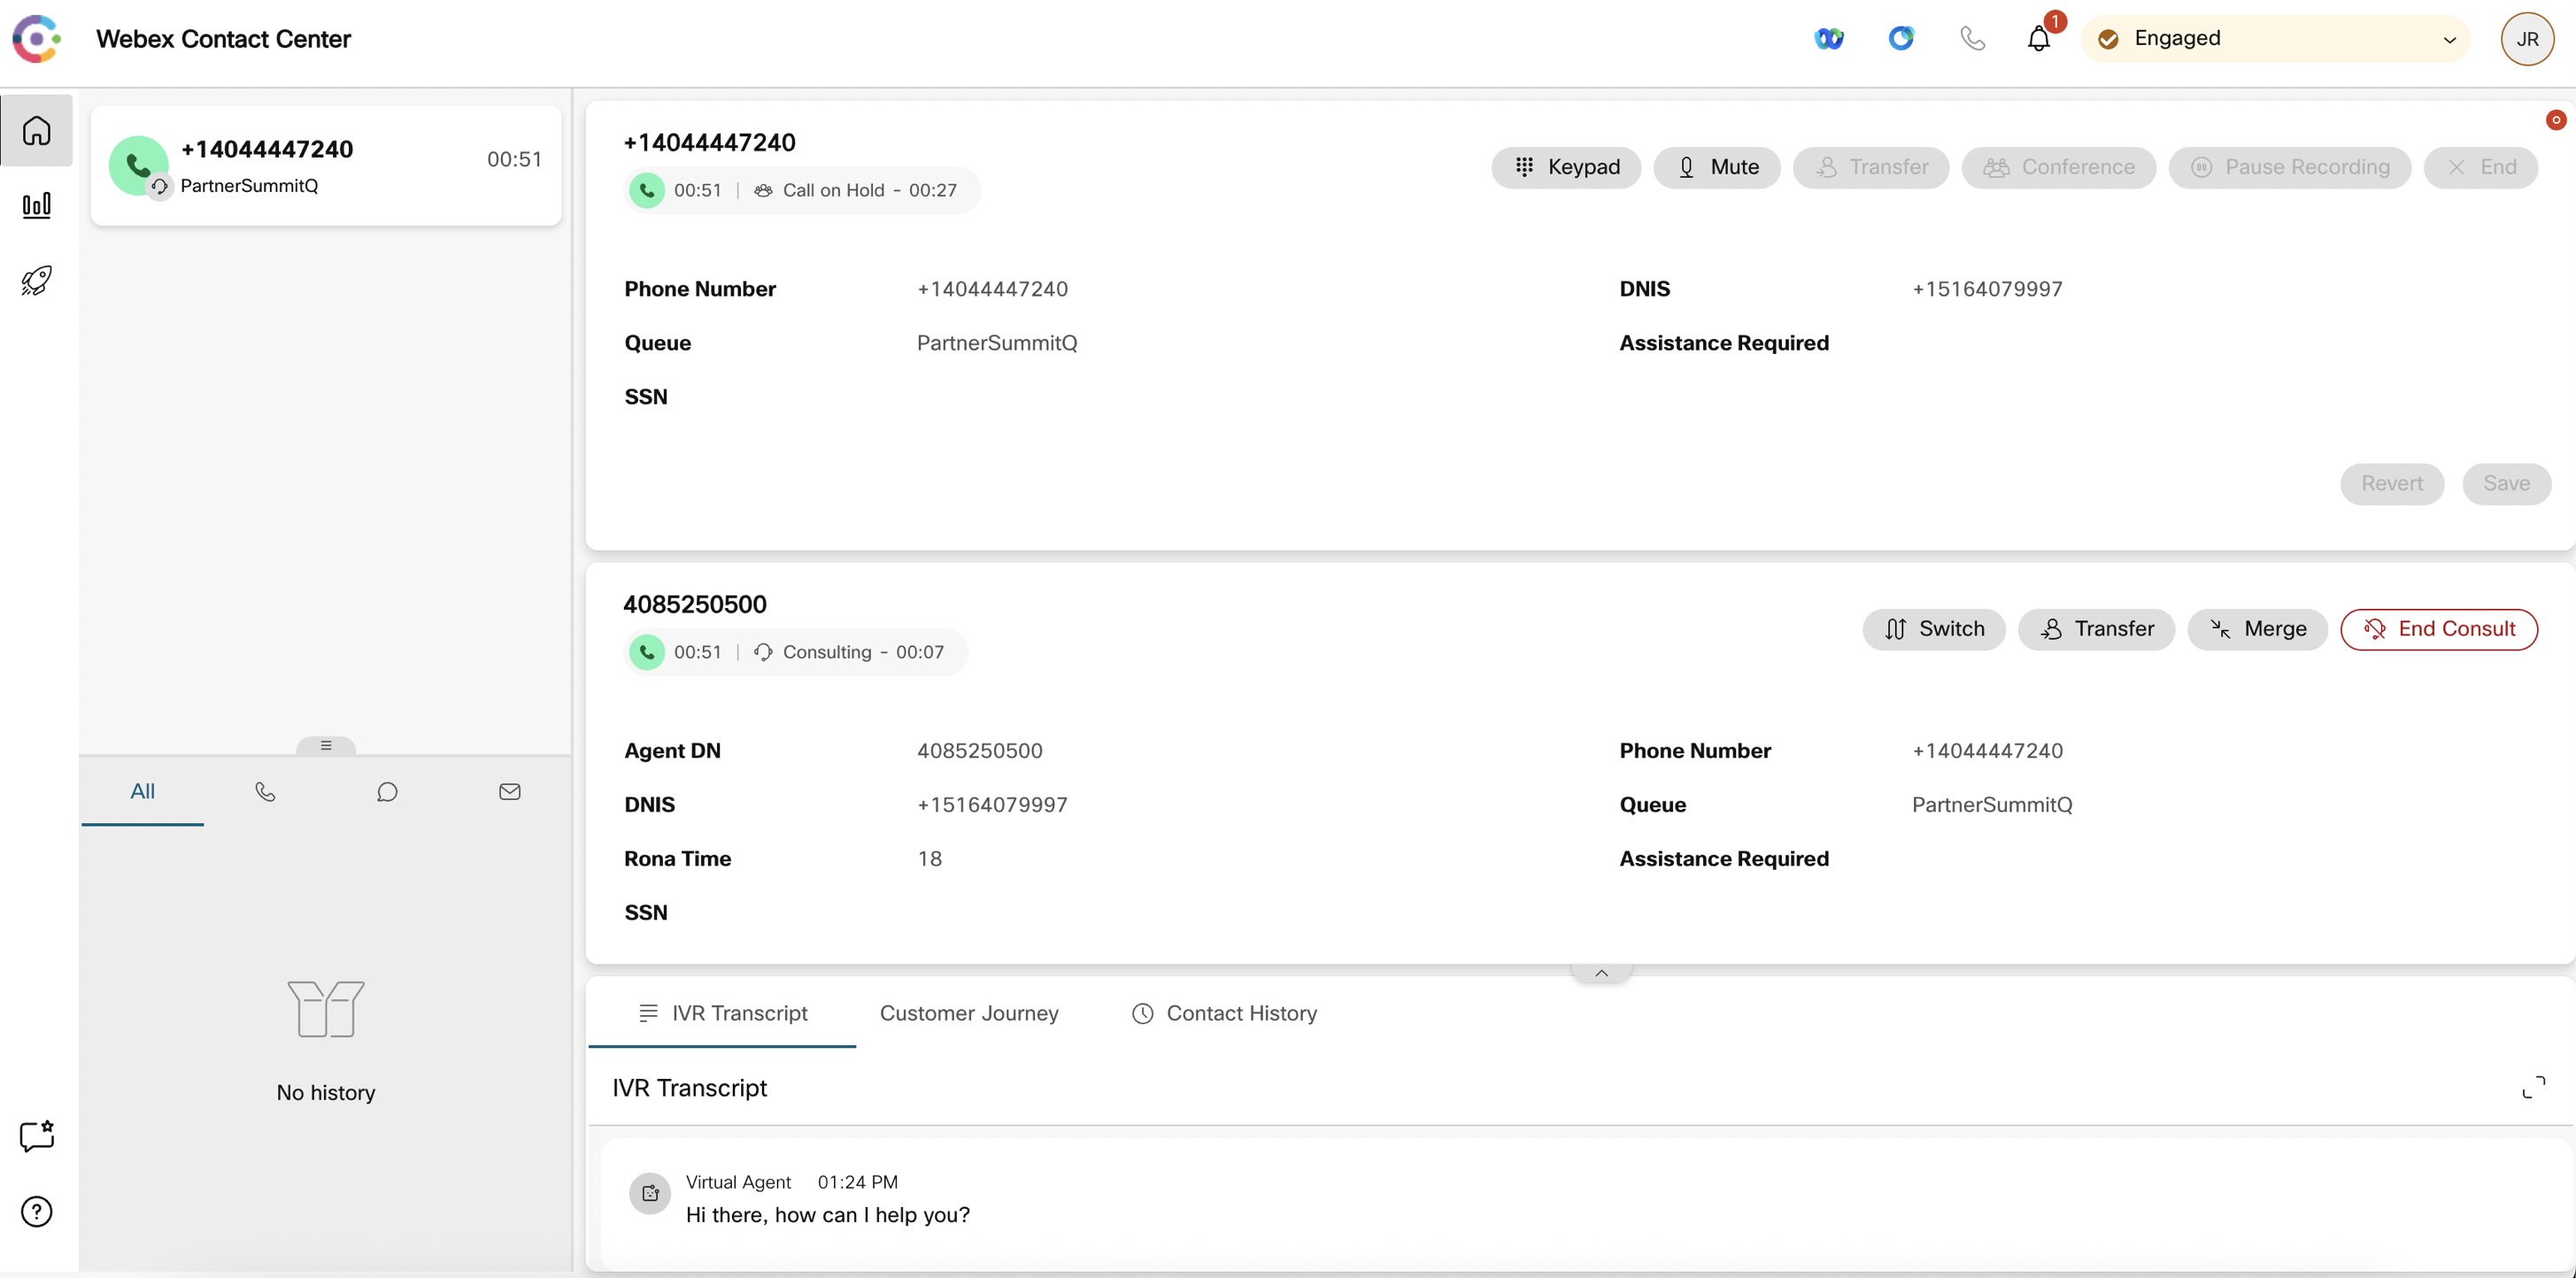Open the feedback chat star icon
The width and height of the screenshot is (2576, 1278).
[37, 1136]
